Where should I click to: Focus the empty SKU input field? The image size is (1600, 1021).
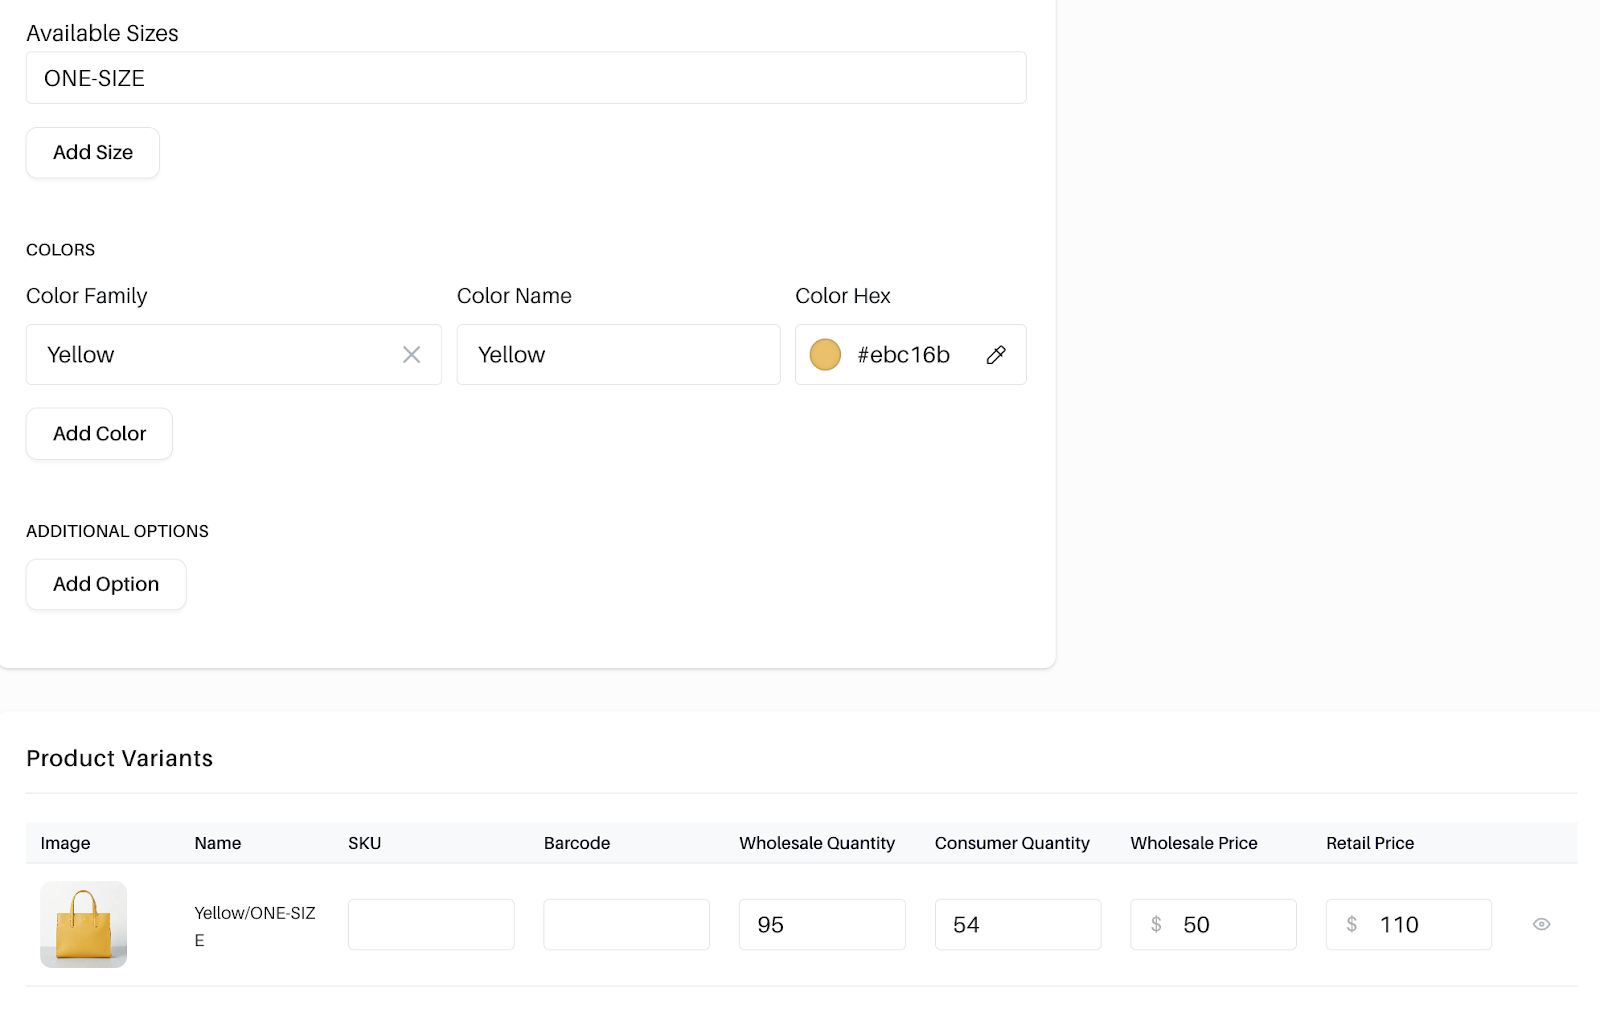coord(431,925)
